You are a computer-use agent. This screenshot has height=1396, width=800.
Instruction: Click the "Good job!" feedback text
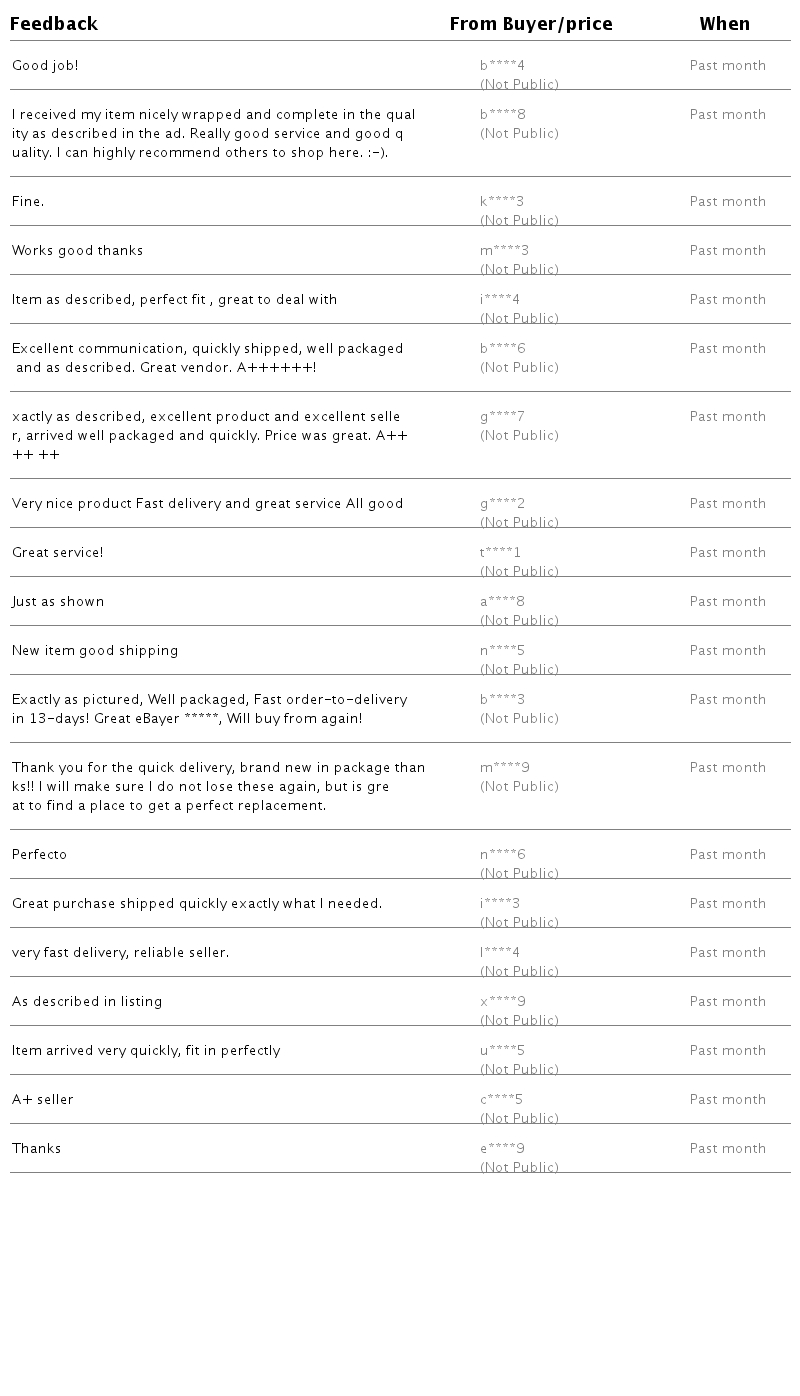tap(45, 66)
